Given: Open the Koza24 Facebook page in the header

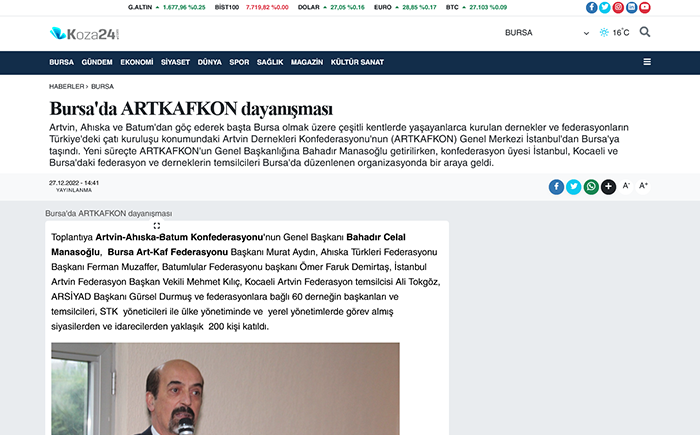Looking at the screenshot, I should (x=592, y=7).
